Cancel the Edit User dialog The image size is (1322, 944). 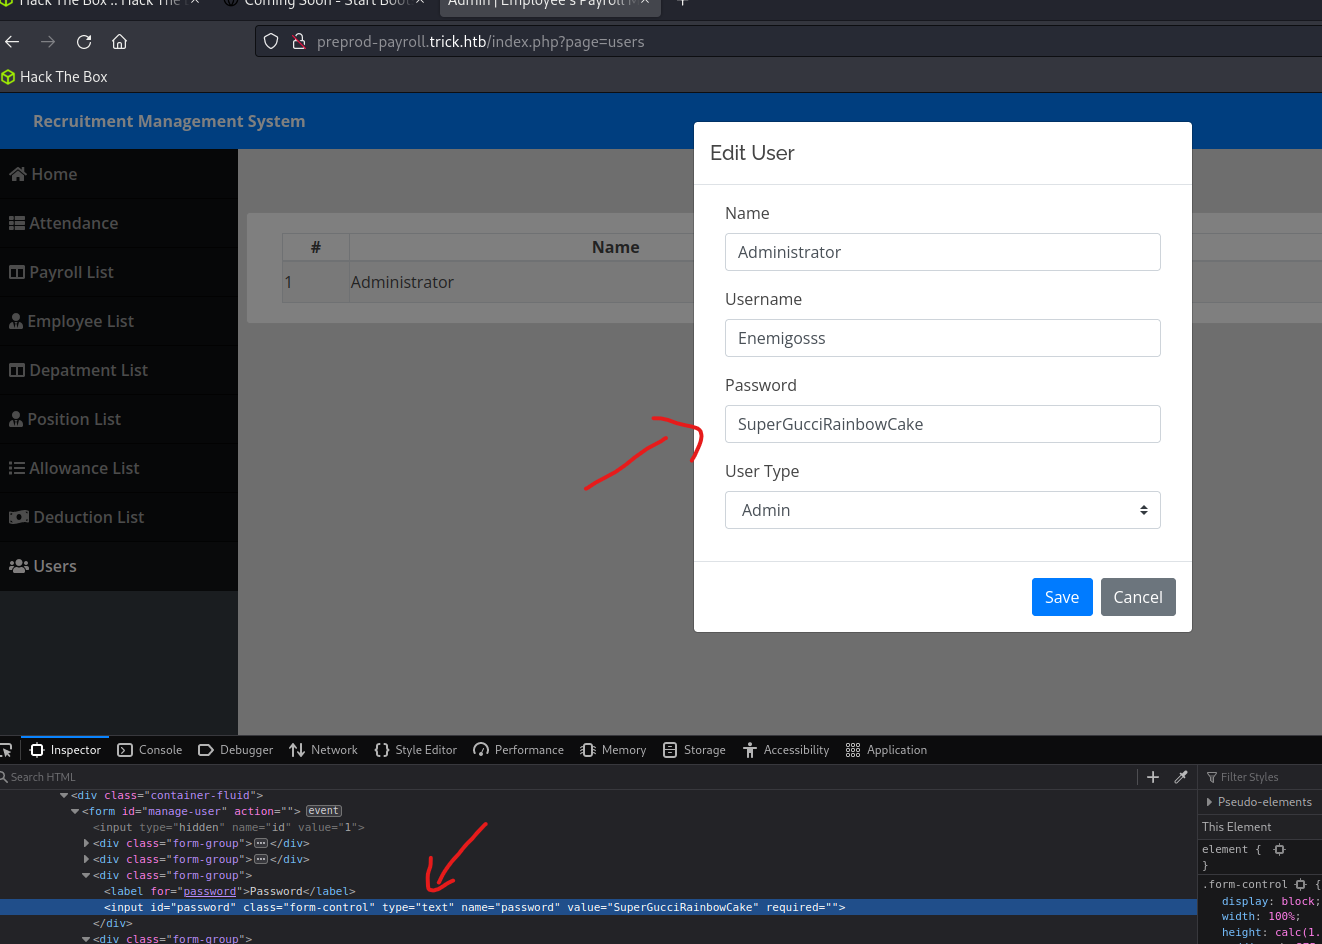(1138, 597)
